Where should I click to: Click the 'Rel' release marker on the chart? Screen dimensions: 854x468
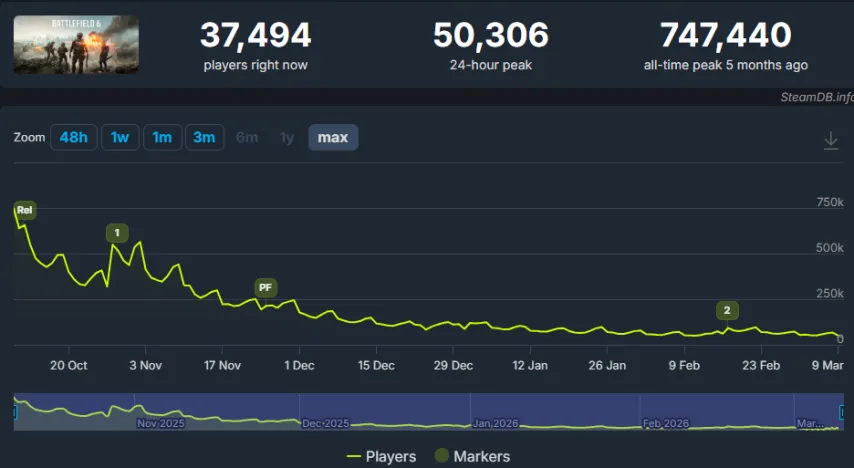click(25, 210)
